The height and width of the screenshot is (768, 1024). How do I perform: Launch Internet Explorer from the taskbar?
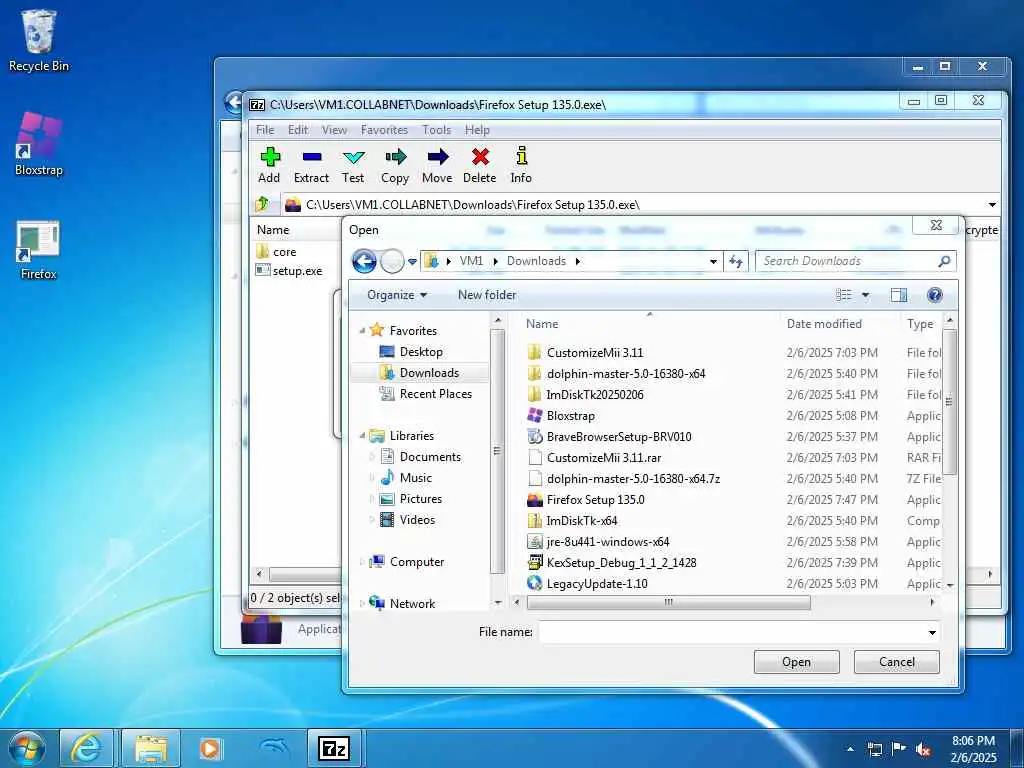coord(86,748)
